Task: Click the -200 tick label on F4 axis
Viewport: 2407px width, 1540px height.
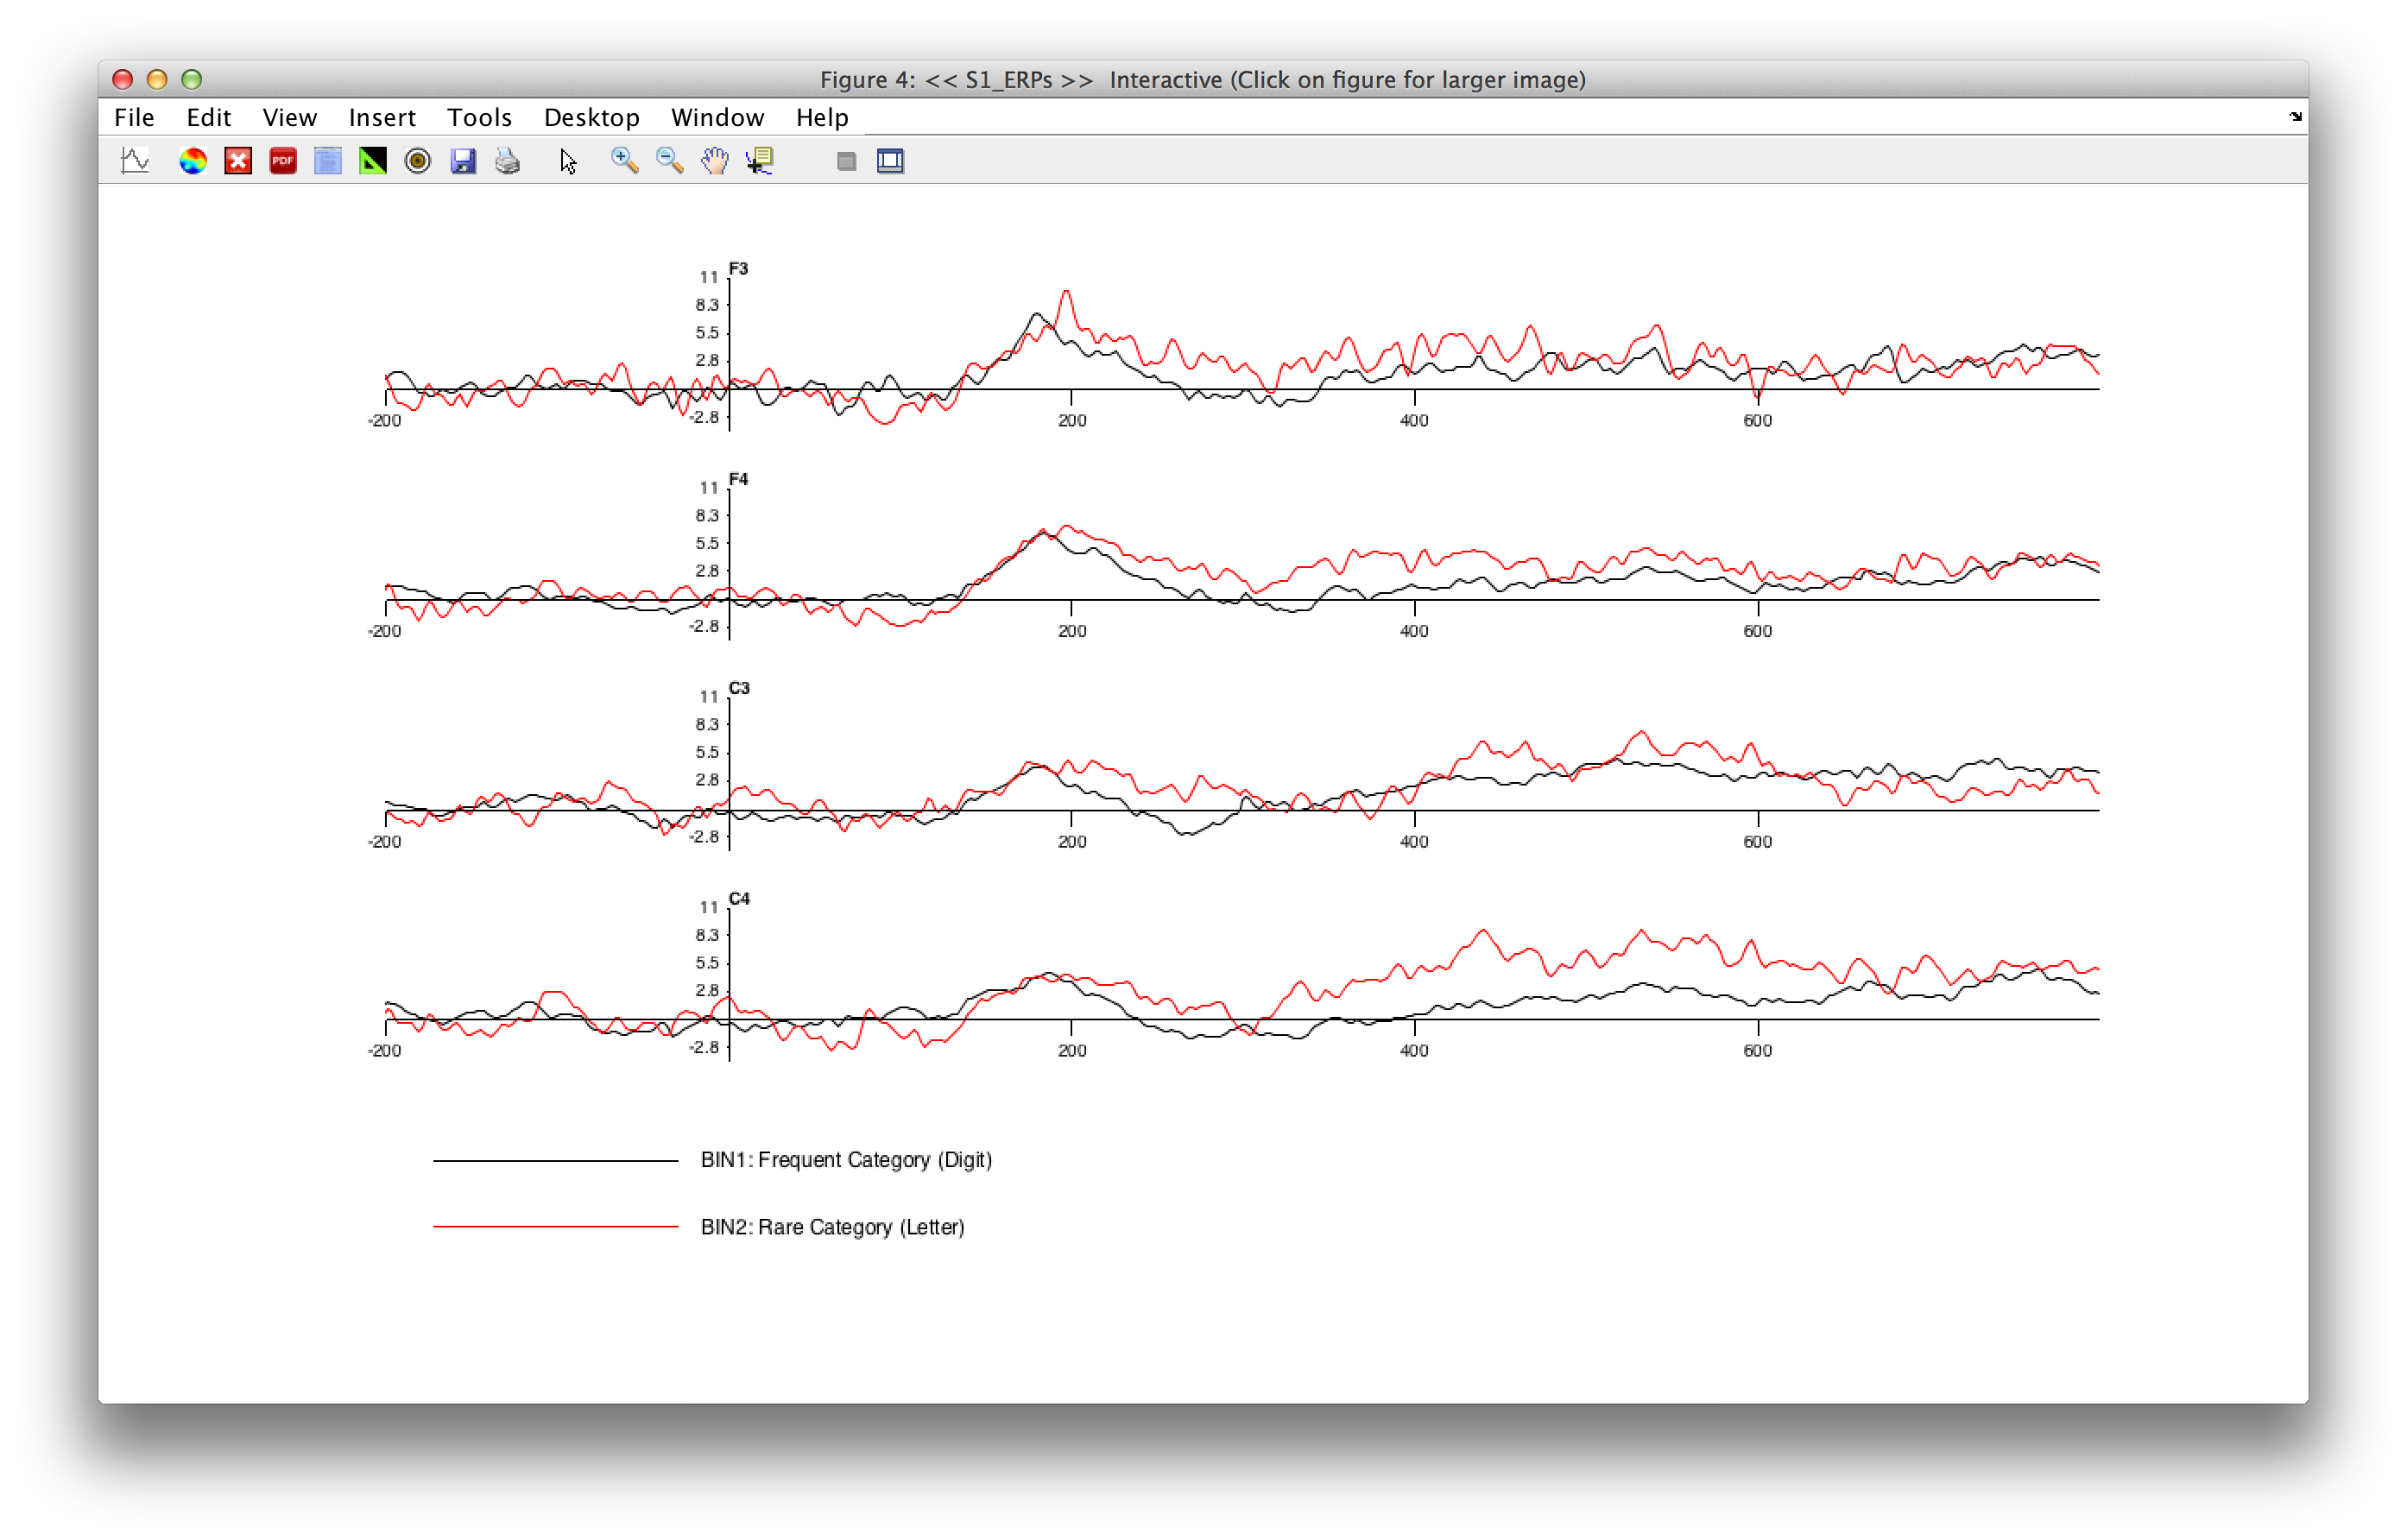Action: click(384, 632)
